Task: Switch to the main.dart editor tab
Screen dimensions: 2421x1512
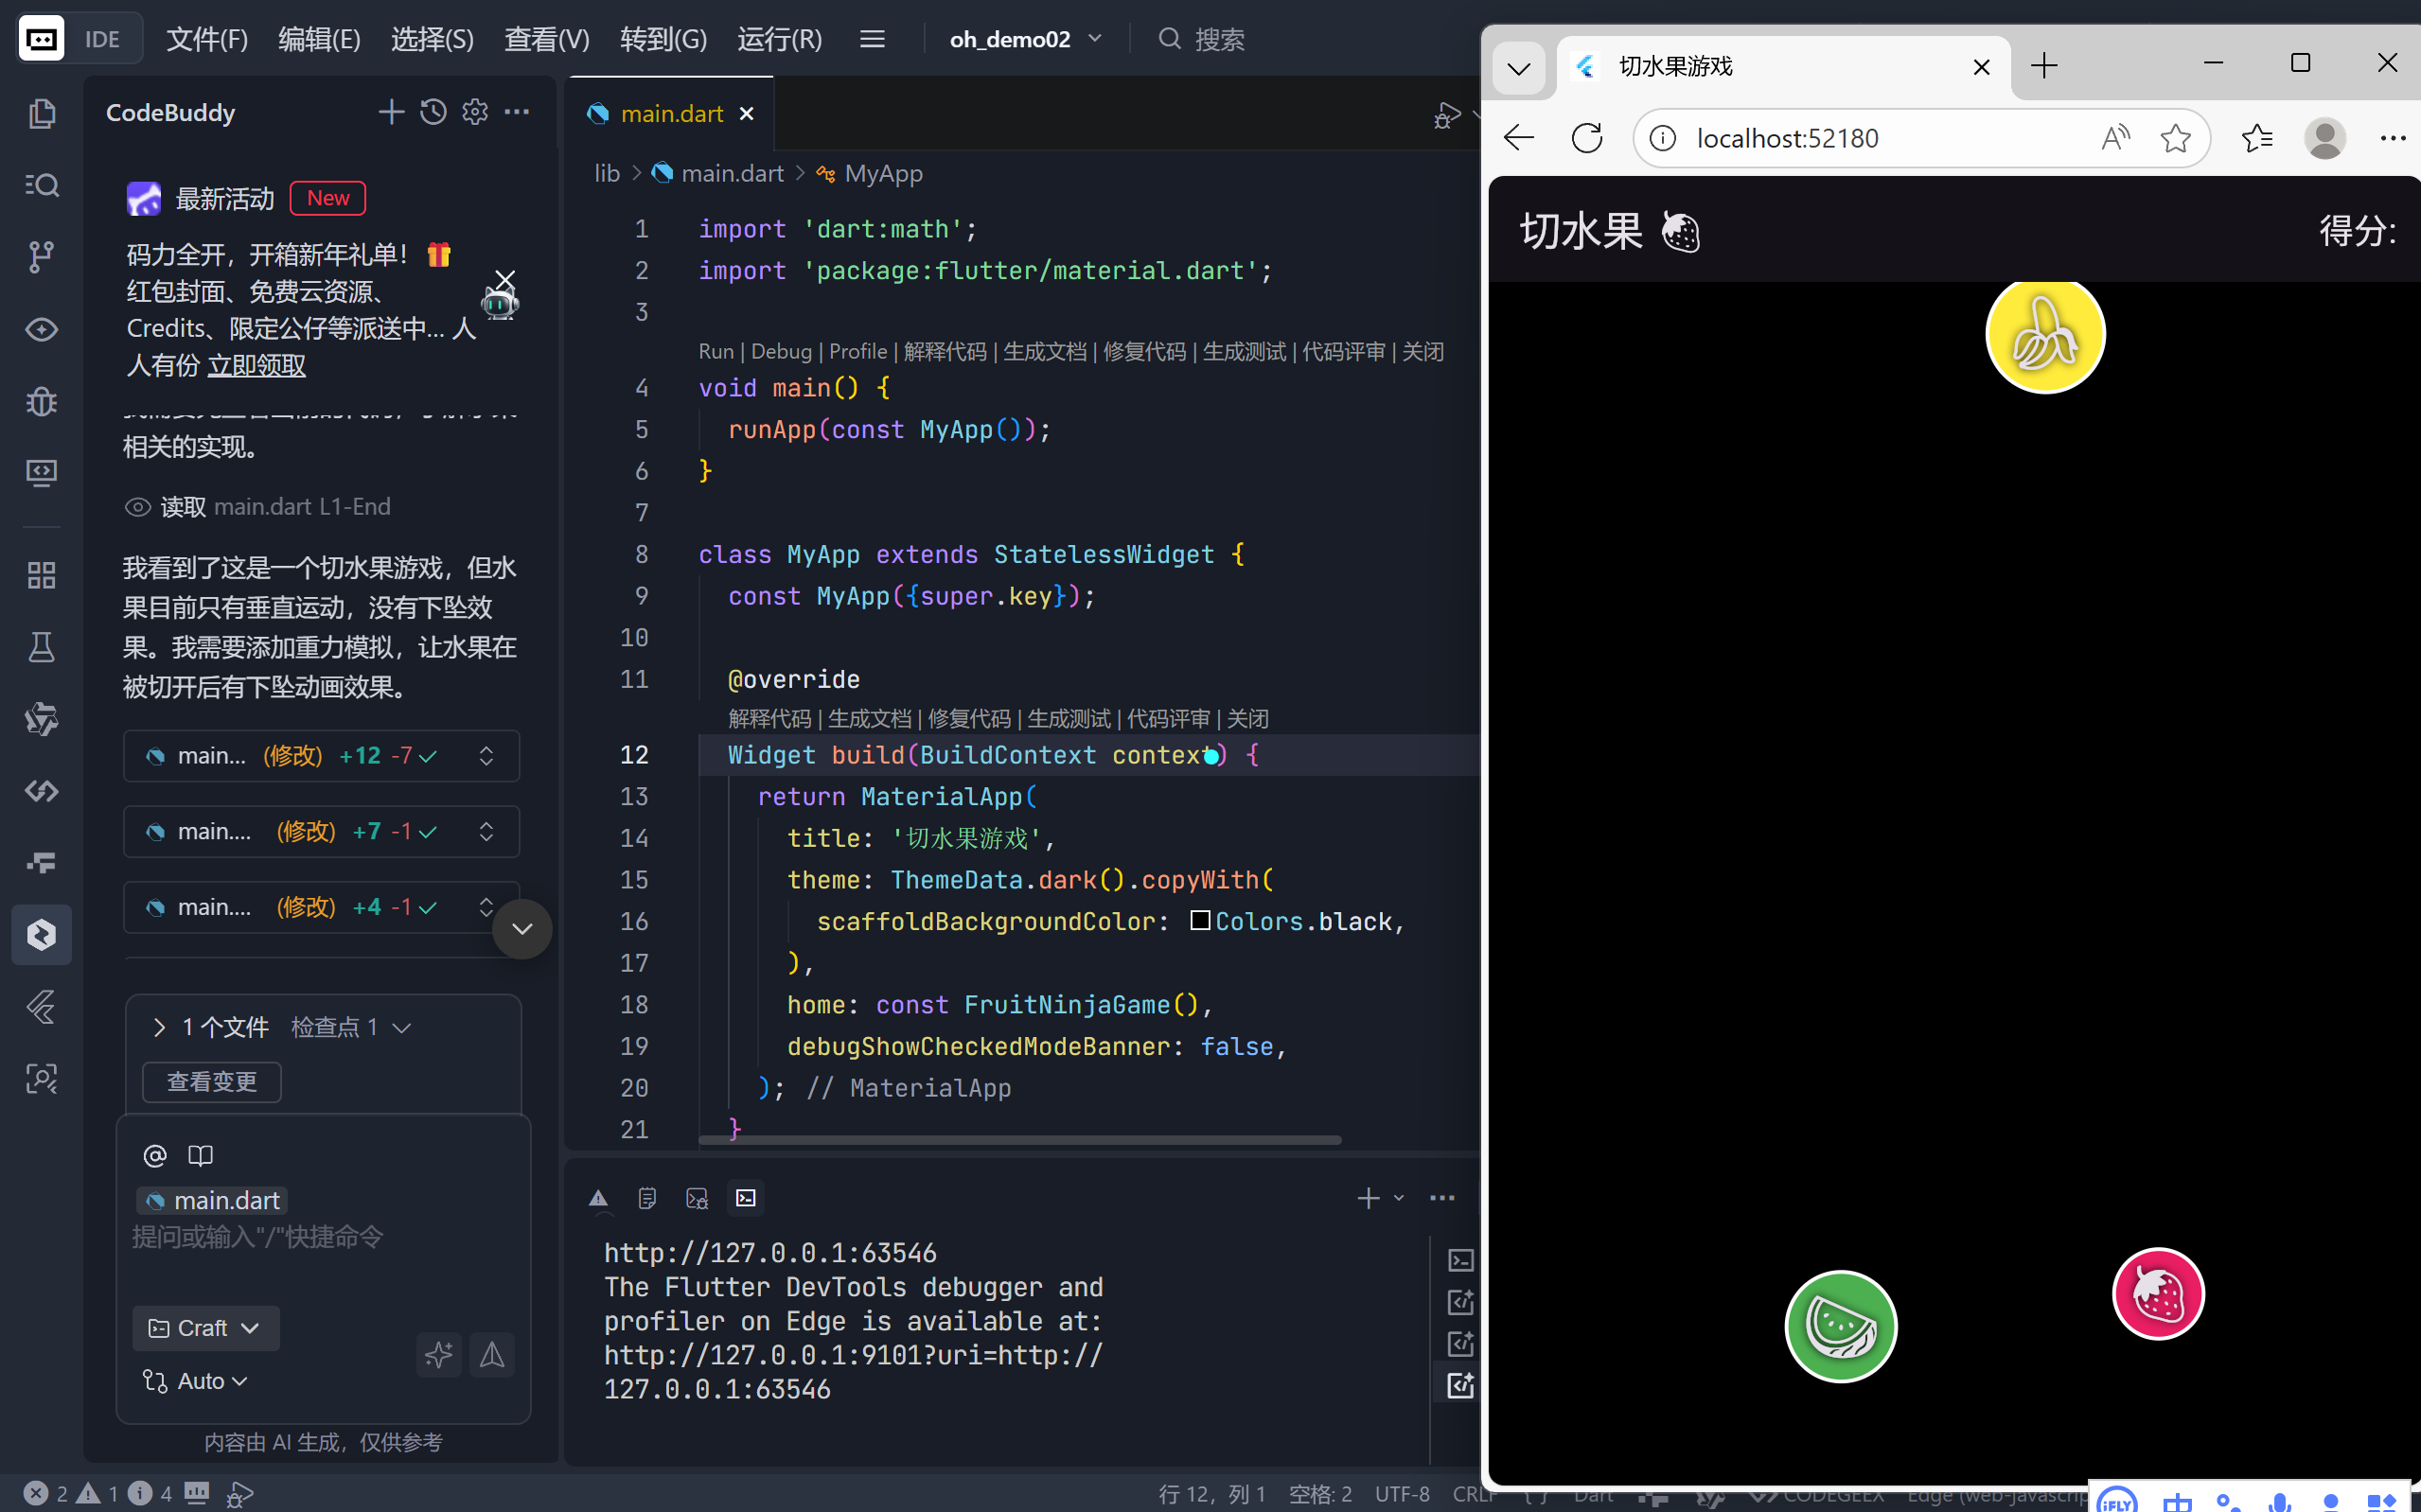Action: pos(671,114)
